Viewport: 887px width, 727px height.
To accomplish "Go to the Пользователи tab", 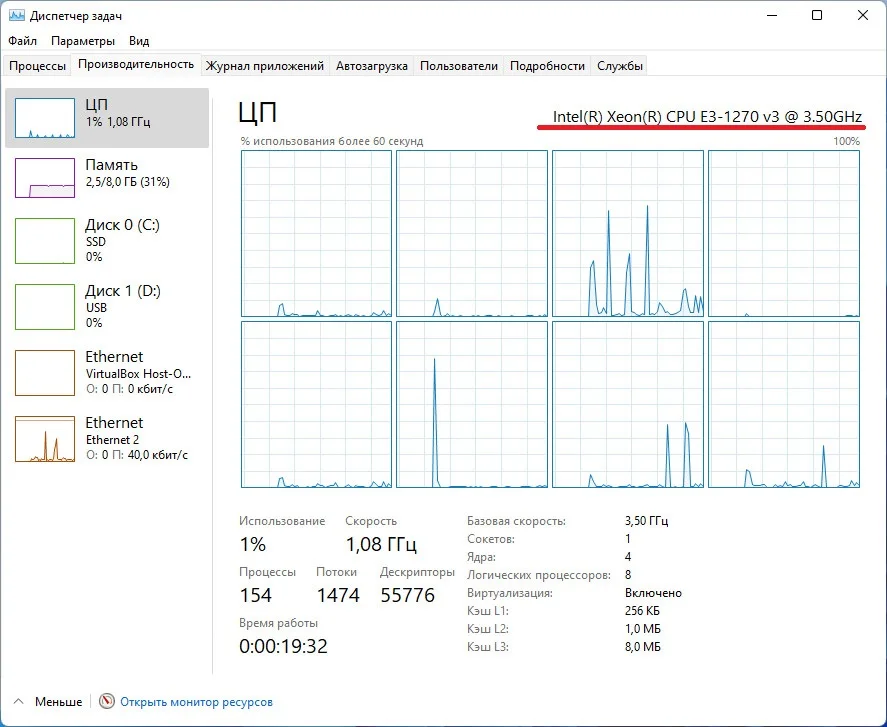I will point(459,66).
